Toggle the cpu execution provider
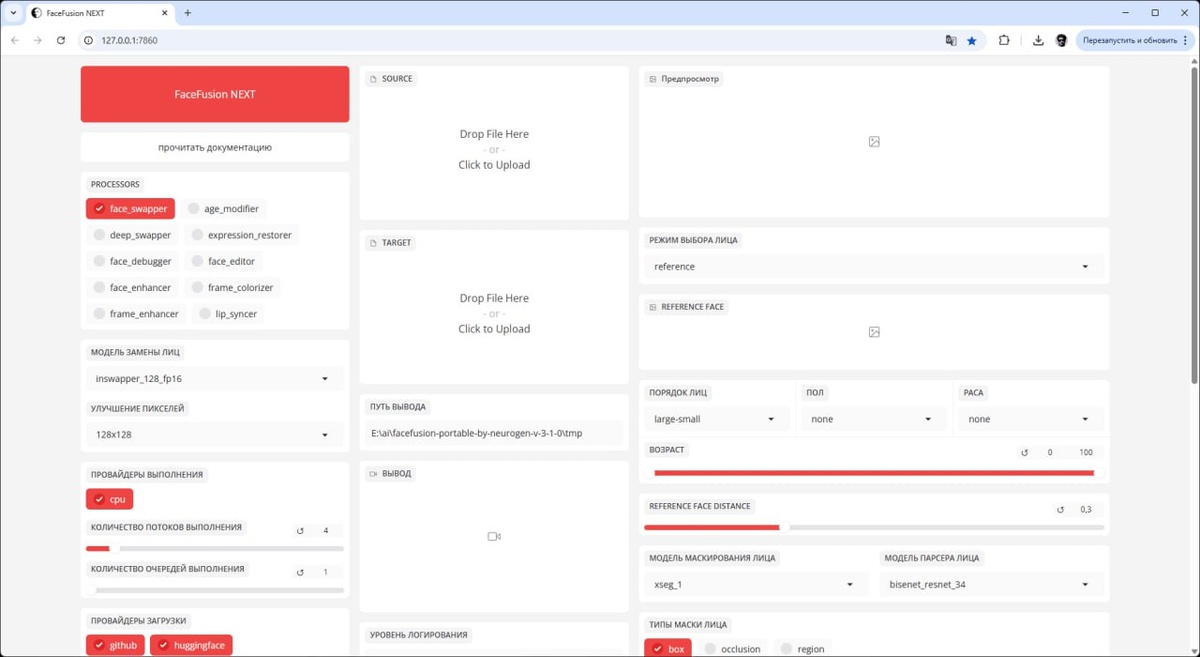 [x=109, y=499]
